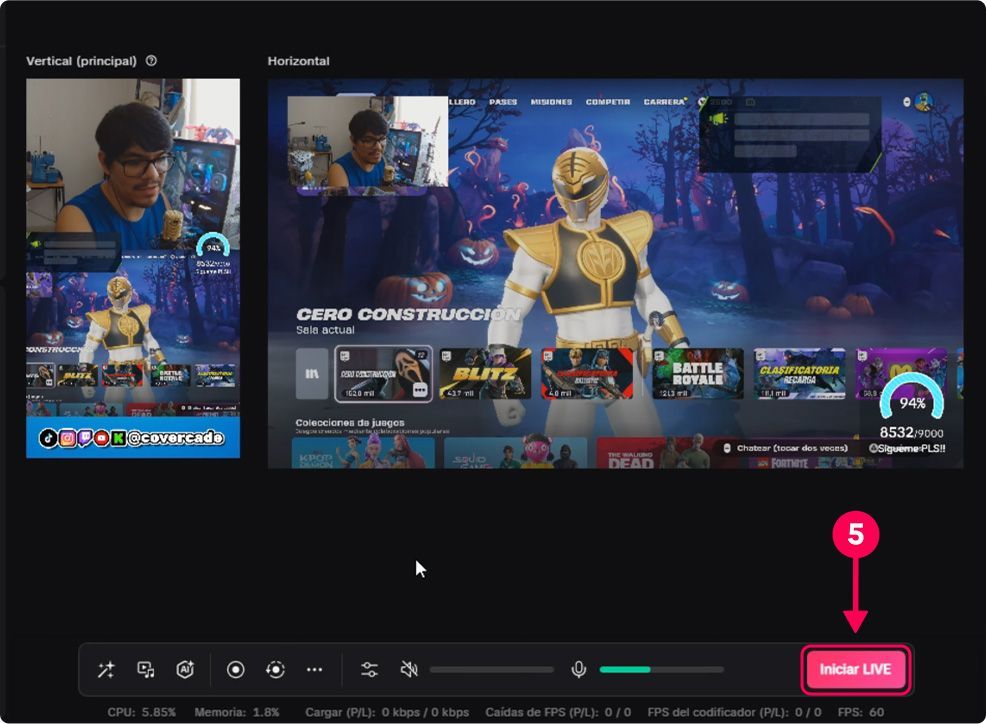Image resolution: width=986 pixels, height=724 pixels.
Task: Click the player avatar icon in the preview's top-right corner
Action: coord(923,101)
